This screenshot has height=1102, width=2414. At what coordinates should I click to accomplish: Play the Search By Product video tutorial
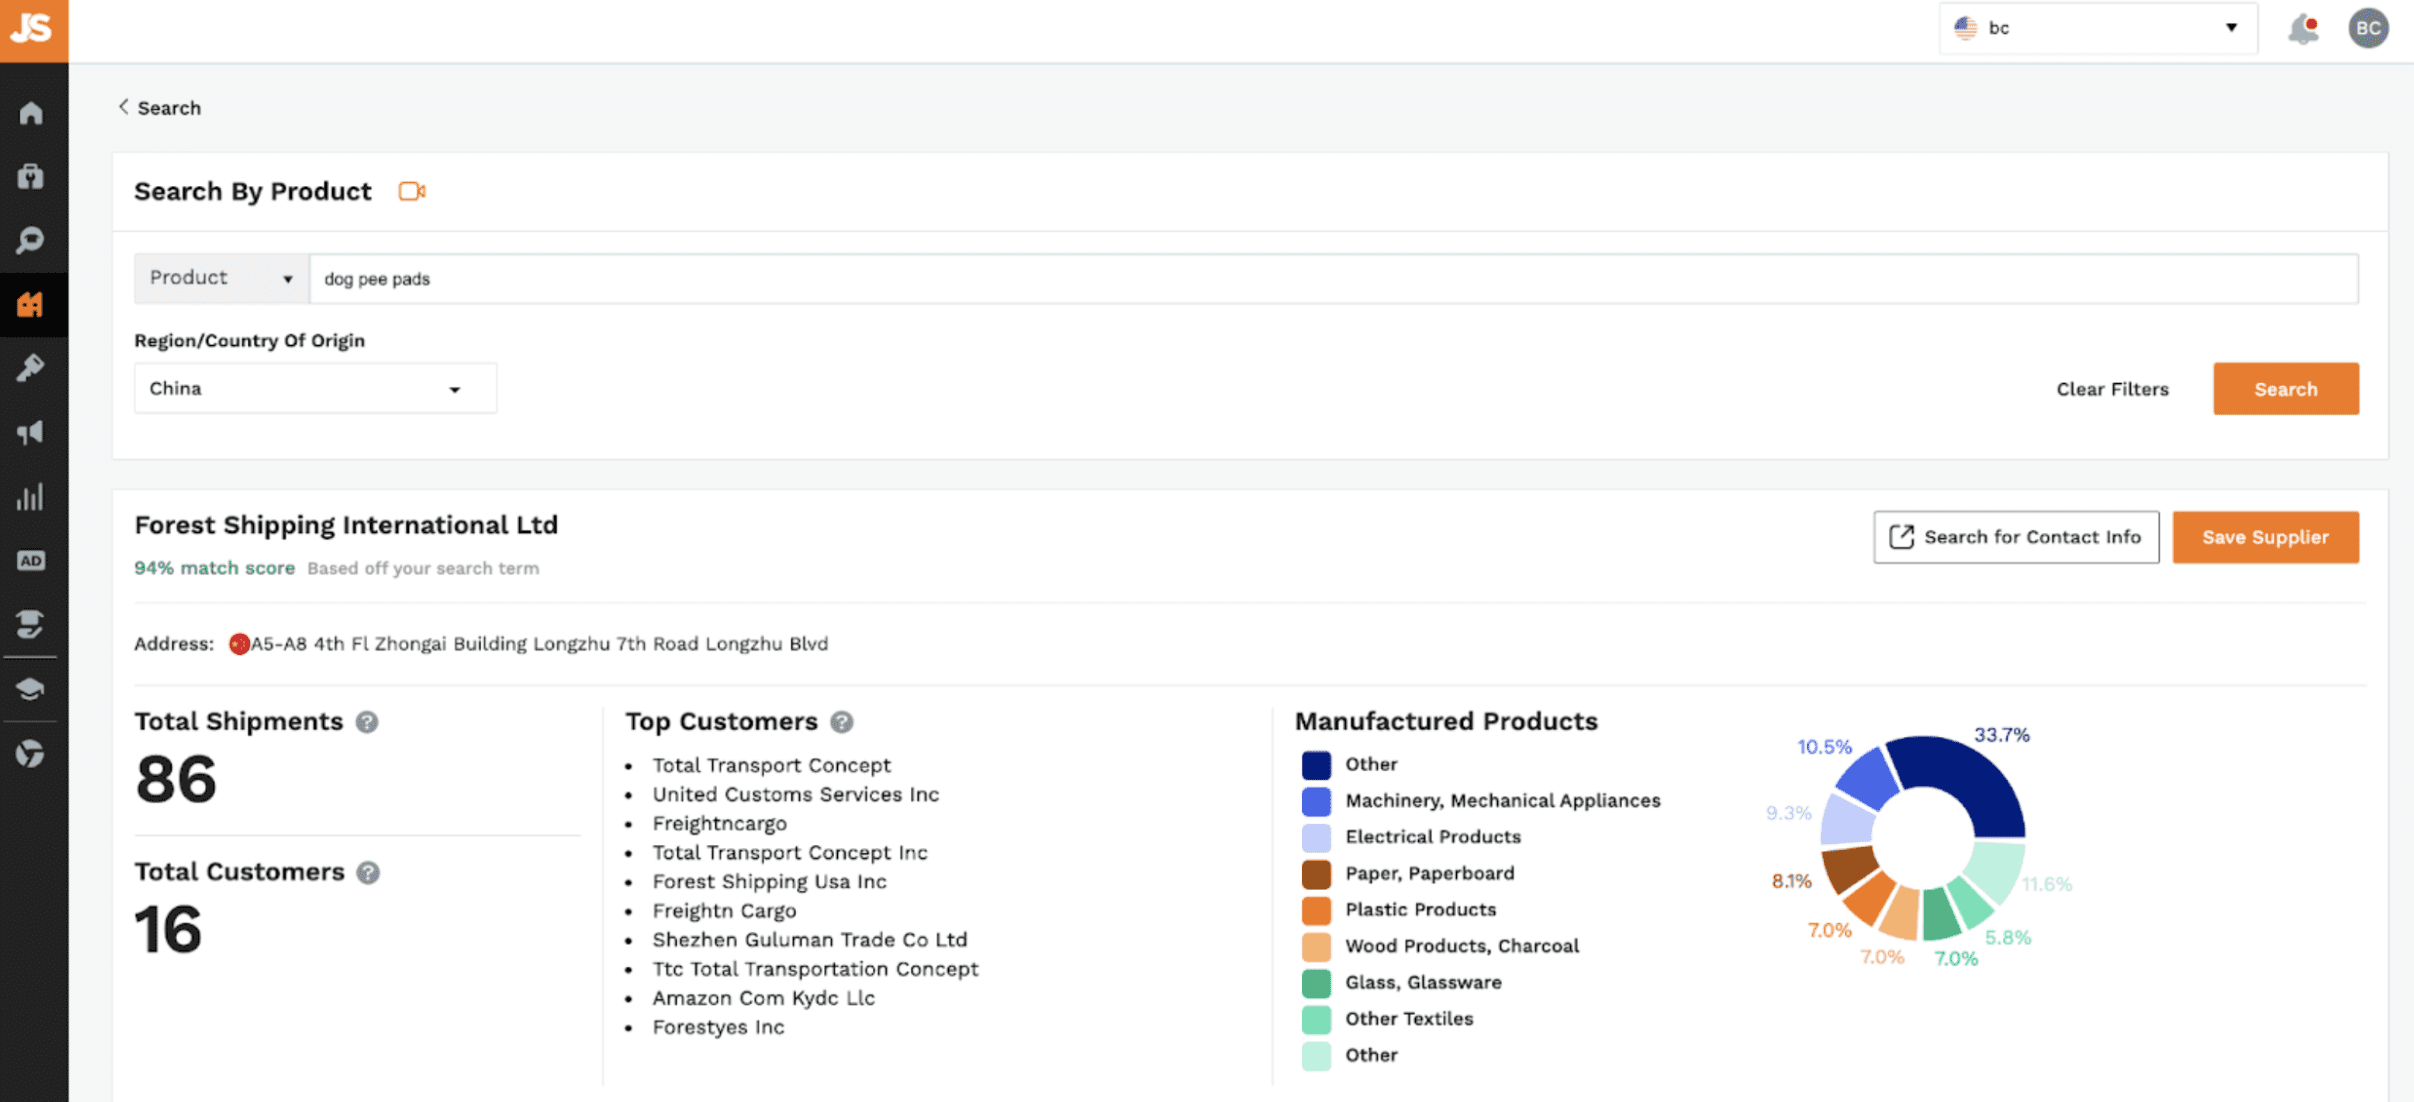[412, 191]
